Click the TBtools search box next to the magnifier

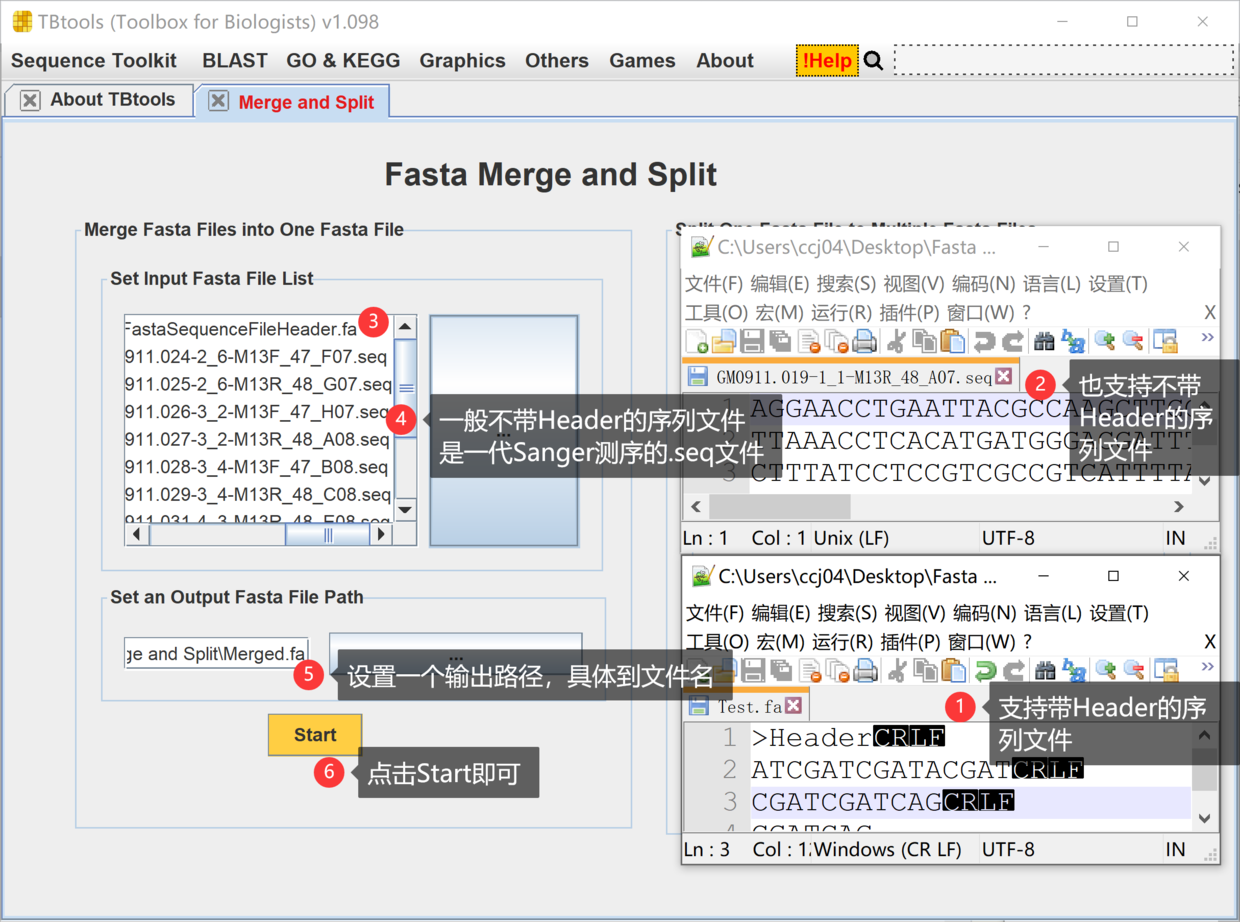pyautogui.click(x=1064, y=60)
